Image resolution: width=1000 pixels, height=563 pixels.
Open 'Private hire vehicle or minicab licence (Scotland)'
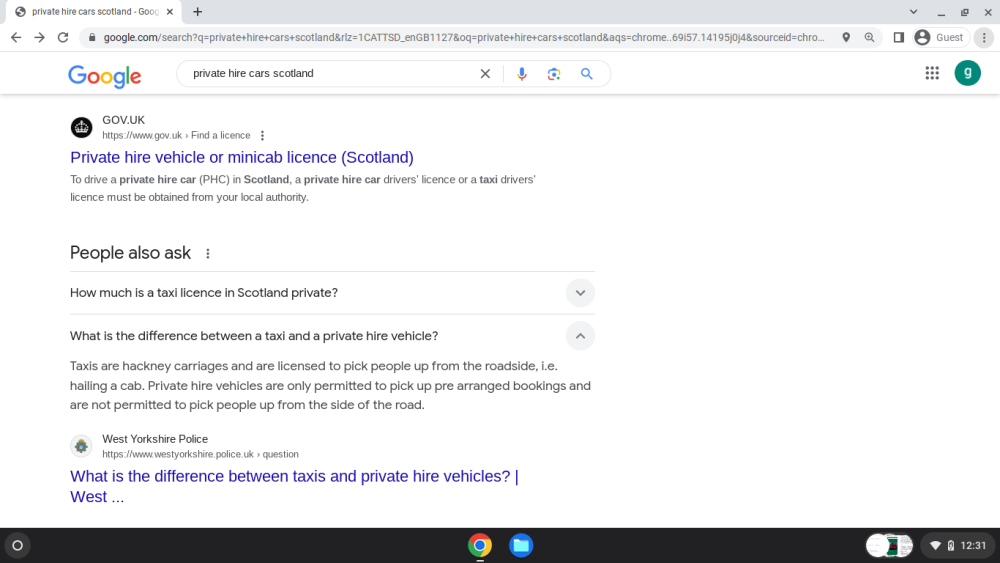[242, 157]
